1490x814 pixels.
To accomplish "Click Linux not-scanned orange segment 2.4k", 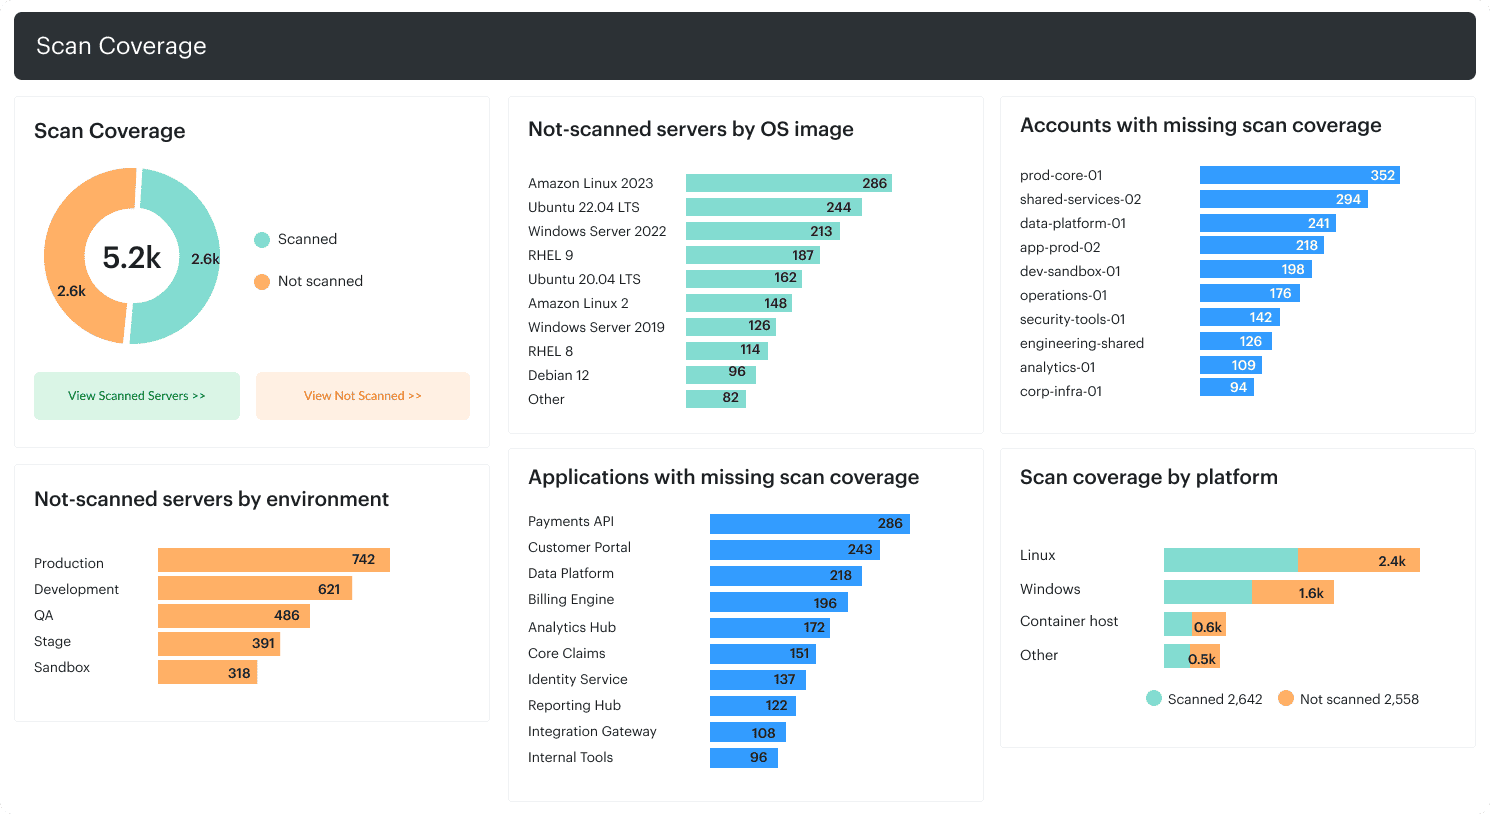I will (x=1359, y=560).
